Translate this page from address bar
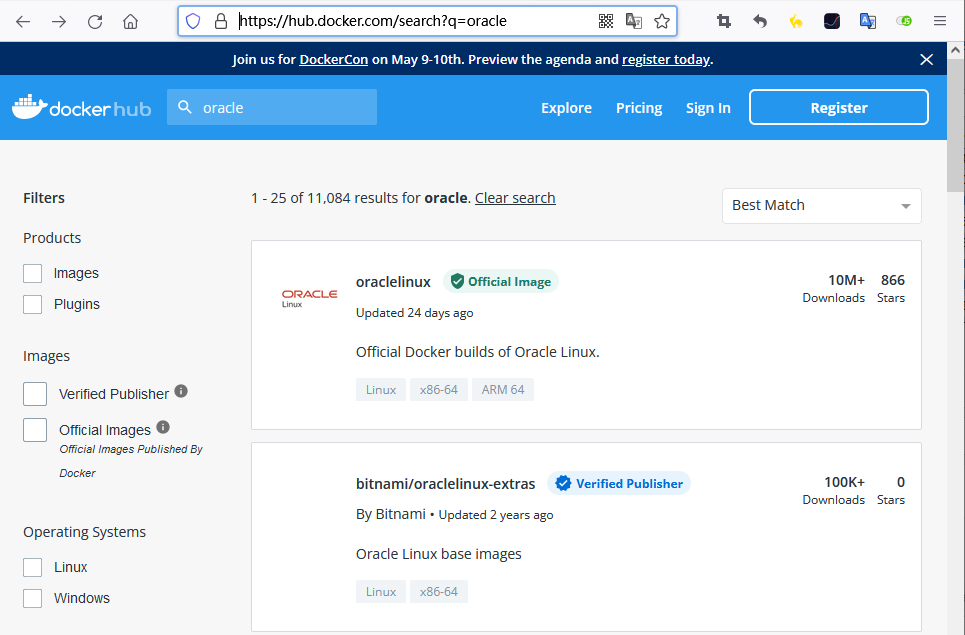Screen dimensions: 965x635 pos(634,22)
